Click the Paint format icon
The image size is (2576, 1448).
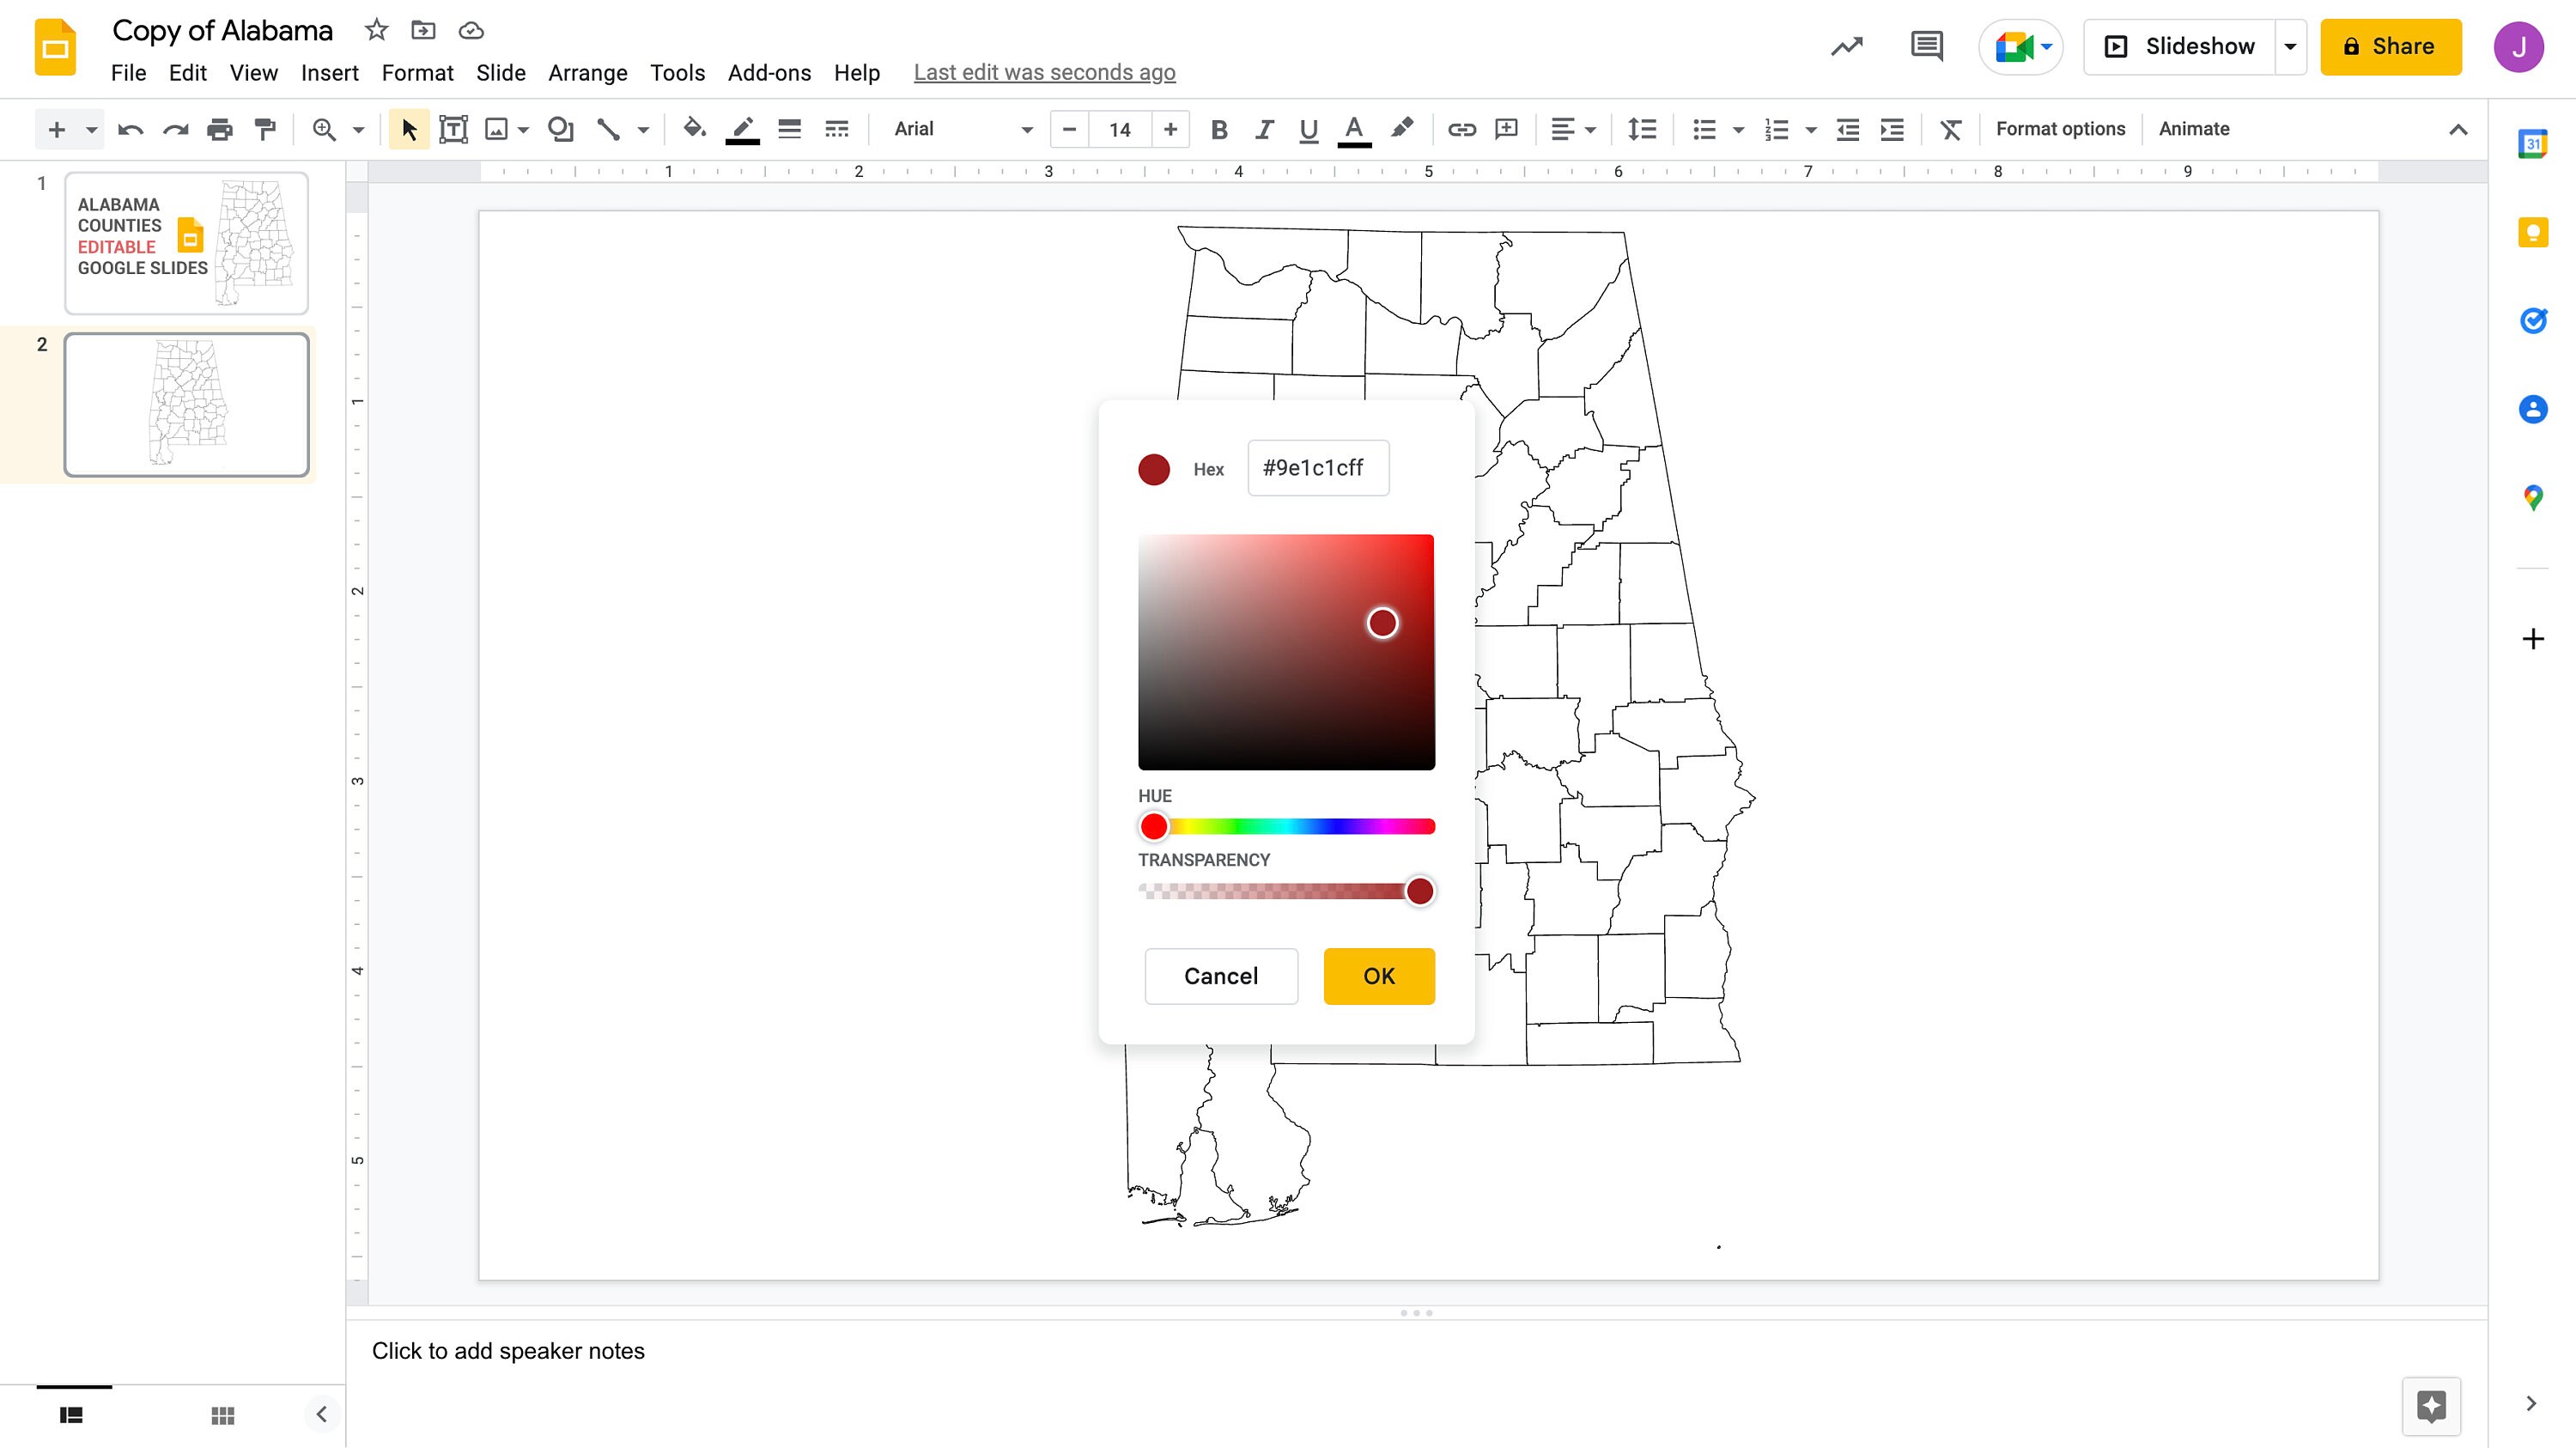[264, 129]
